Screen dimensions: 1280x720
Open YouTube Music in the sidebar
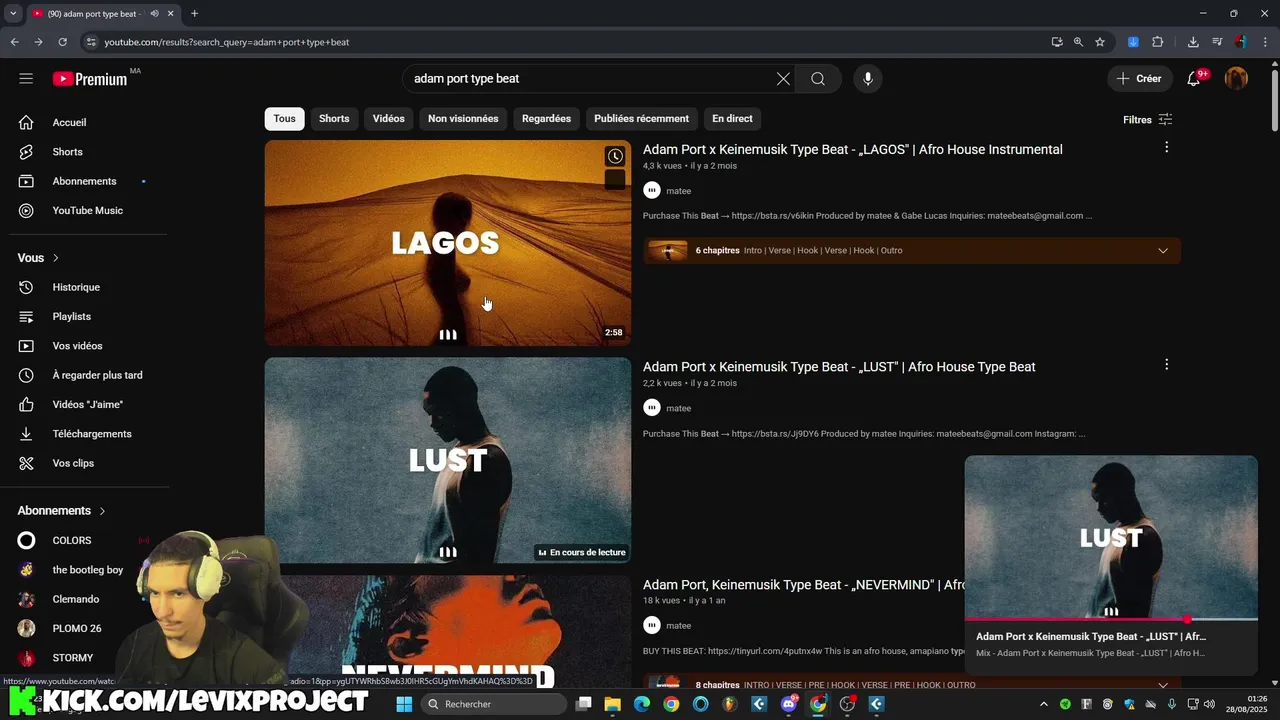click(x=85, y=211)
